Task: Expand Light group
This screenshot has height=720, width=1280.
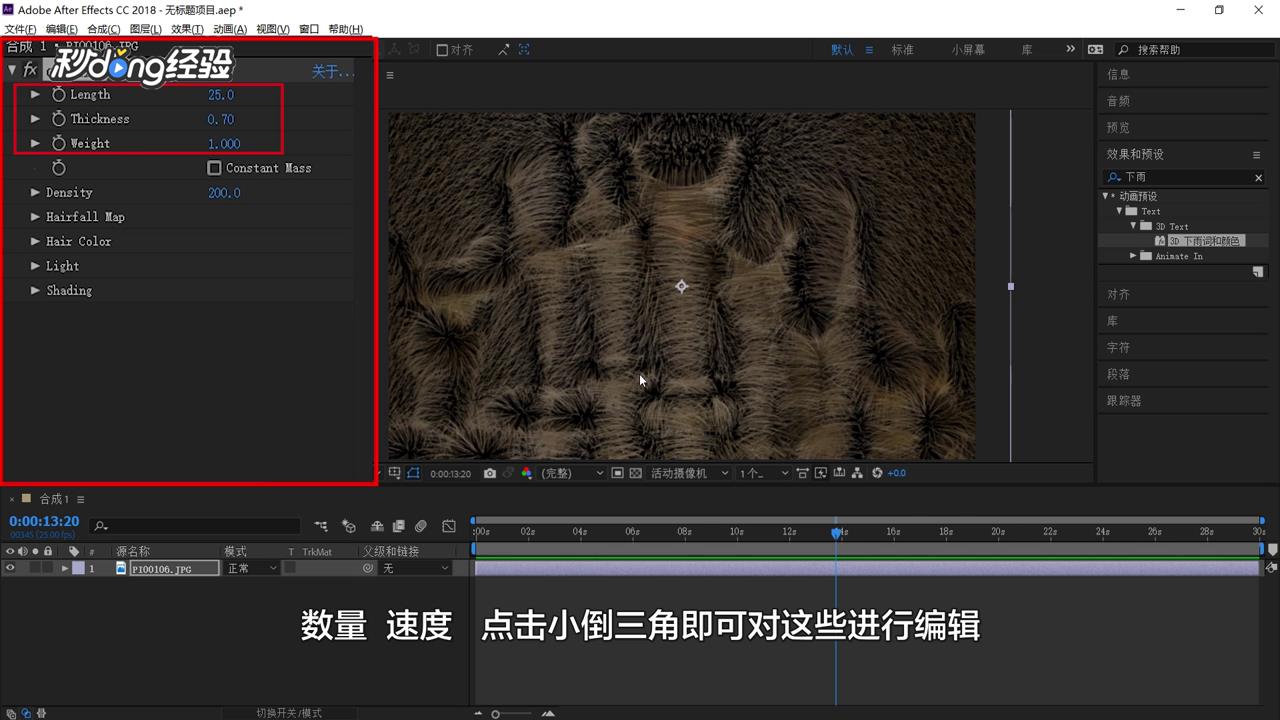Action: tap(35, 266)
